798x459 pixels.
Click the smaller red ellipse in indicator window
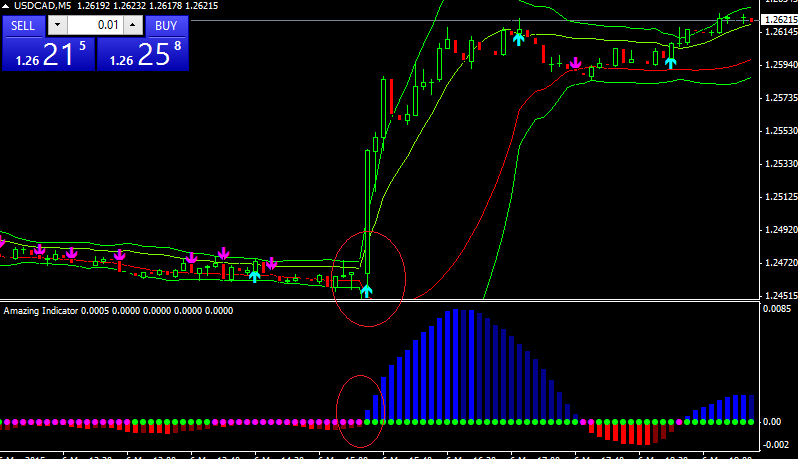[x=360, y=411]
